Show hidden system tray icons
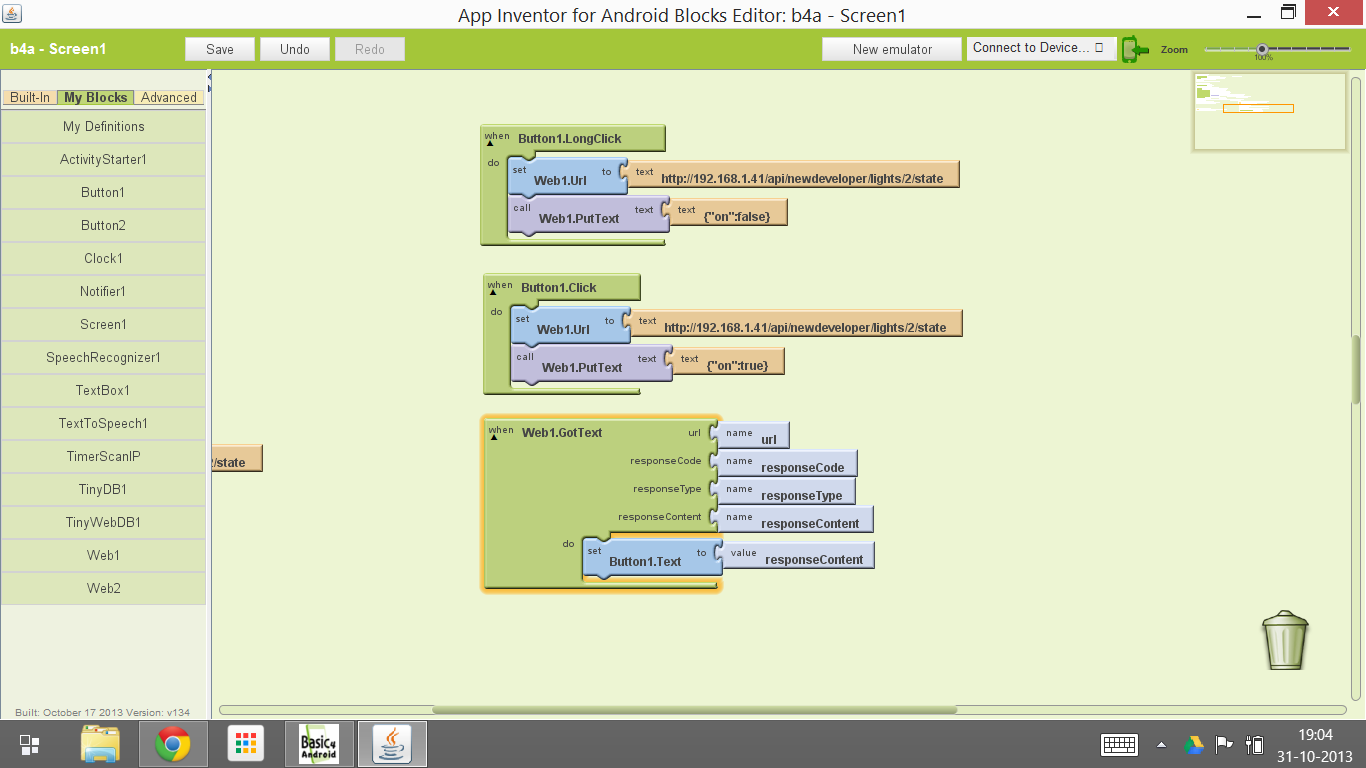Screen dimensions: 1366x768 coord(1161,744)
